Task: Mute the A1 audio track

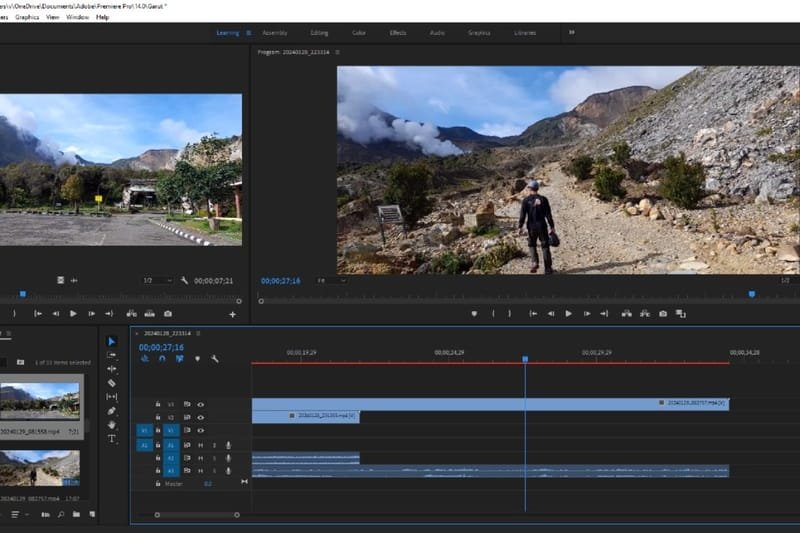Action: click(201, 445)
